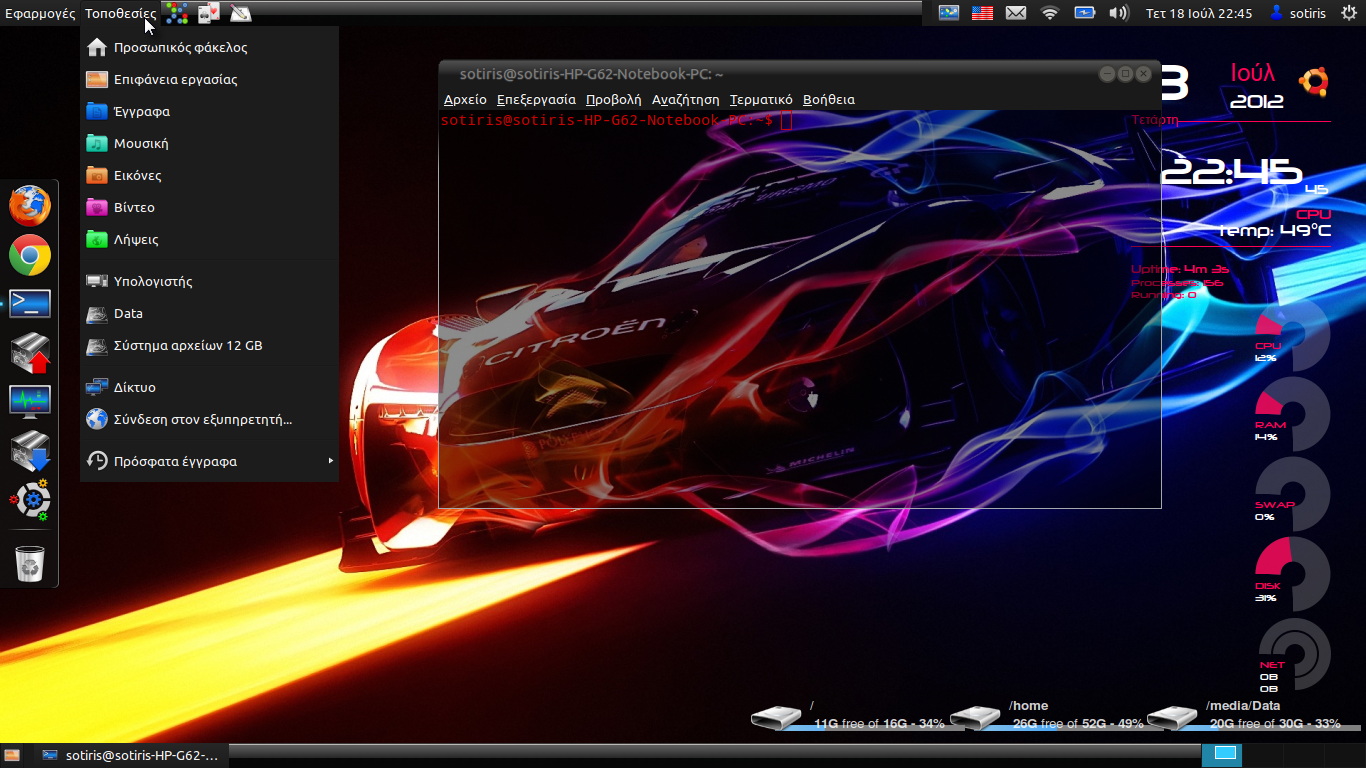Image resolution: width=1366 pixels, height=768 pixels.
Task: Open the mail envelope indicator
Action: [x=1016, y=13]
